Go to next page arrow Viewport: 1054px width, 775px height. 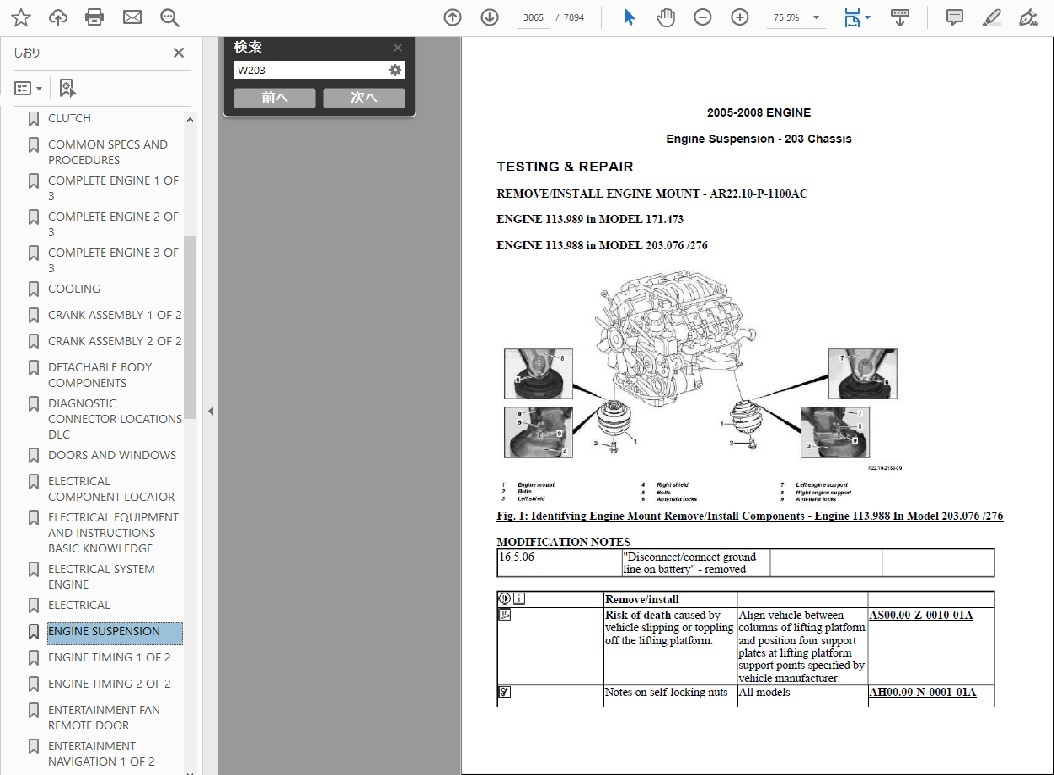[x=489, y=17]
